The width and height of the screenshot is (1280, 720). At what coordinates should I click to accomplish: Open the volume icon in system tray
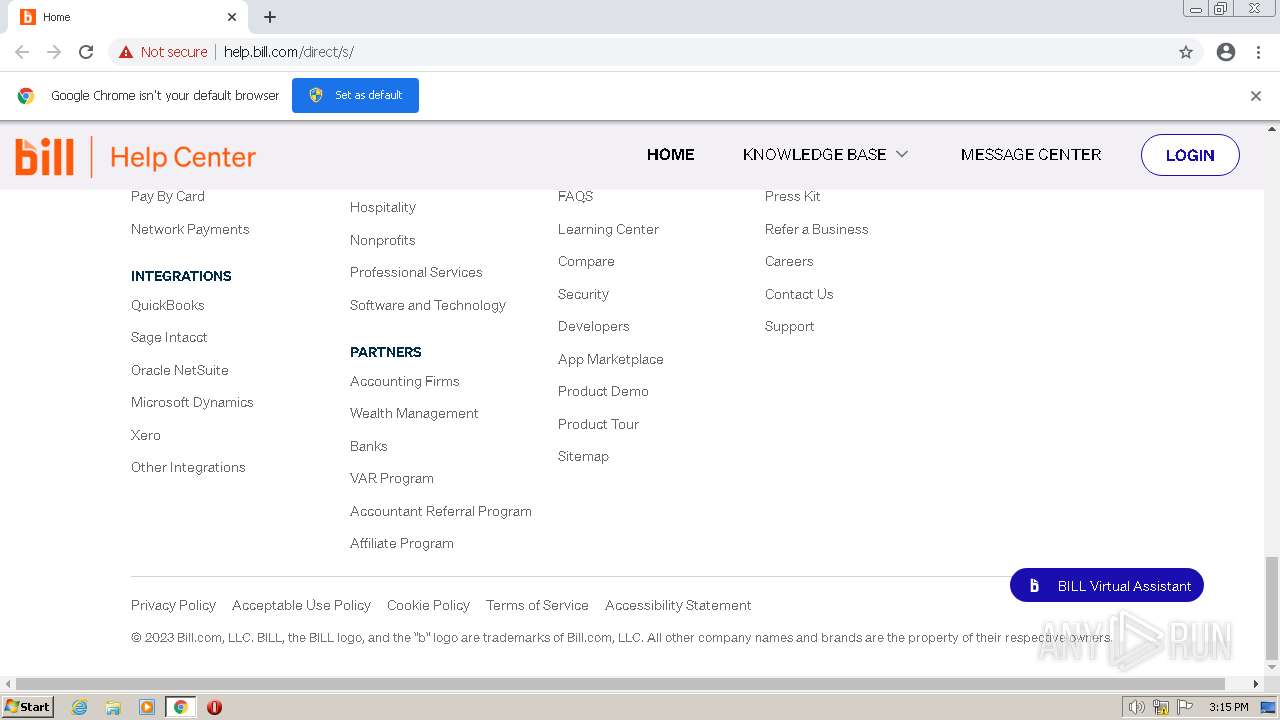tap(1136, 707)
